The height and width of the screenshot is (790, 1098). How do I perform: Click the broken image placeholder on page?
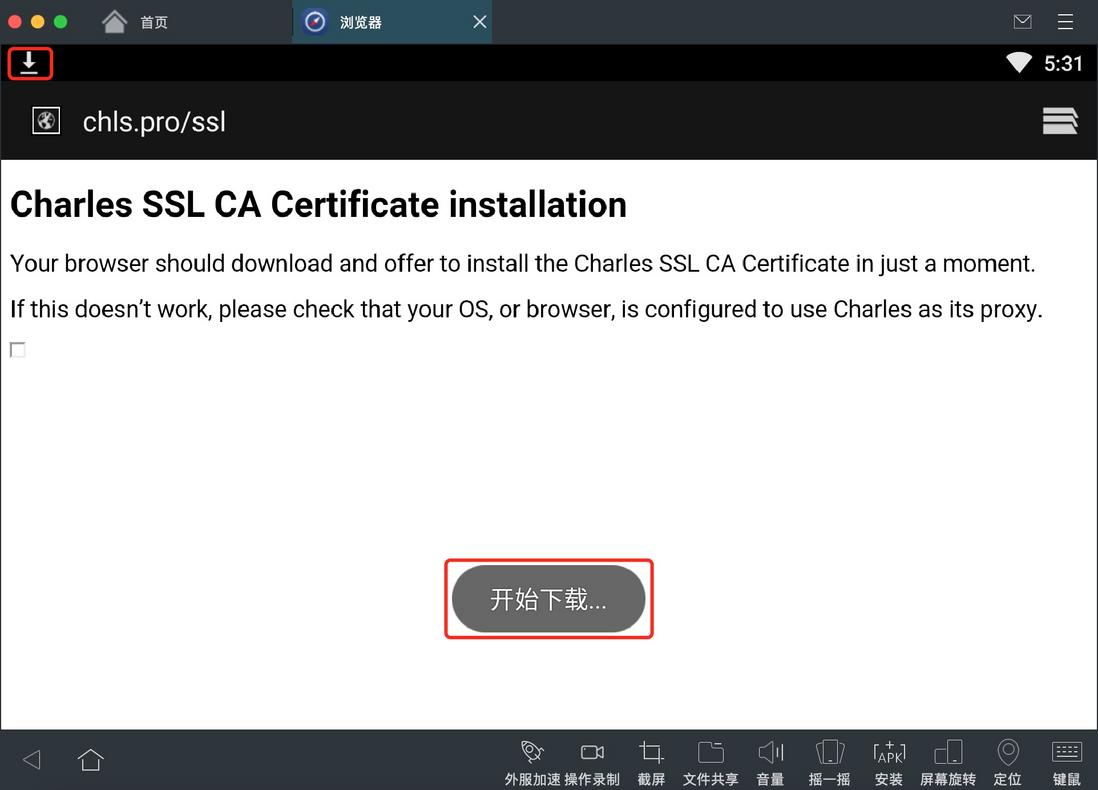click(18, 349)
